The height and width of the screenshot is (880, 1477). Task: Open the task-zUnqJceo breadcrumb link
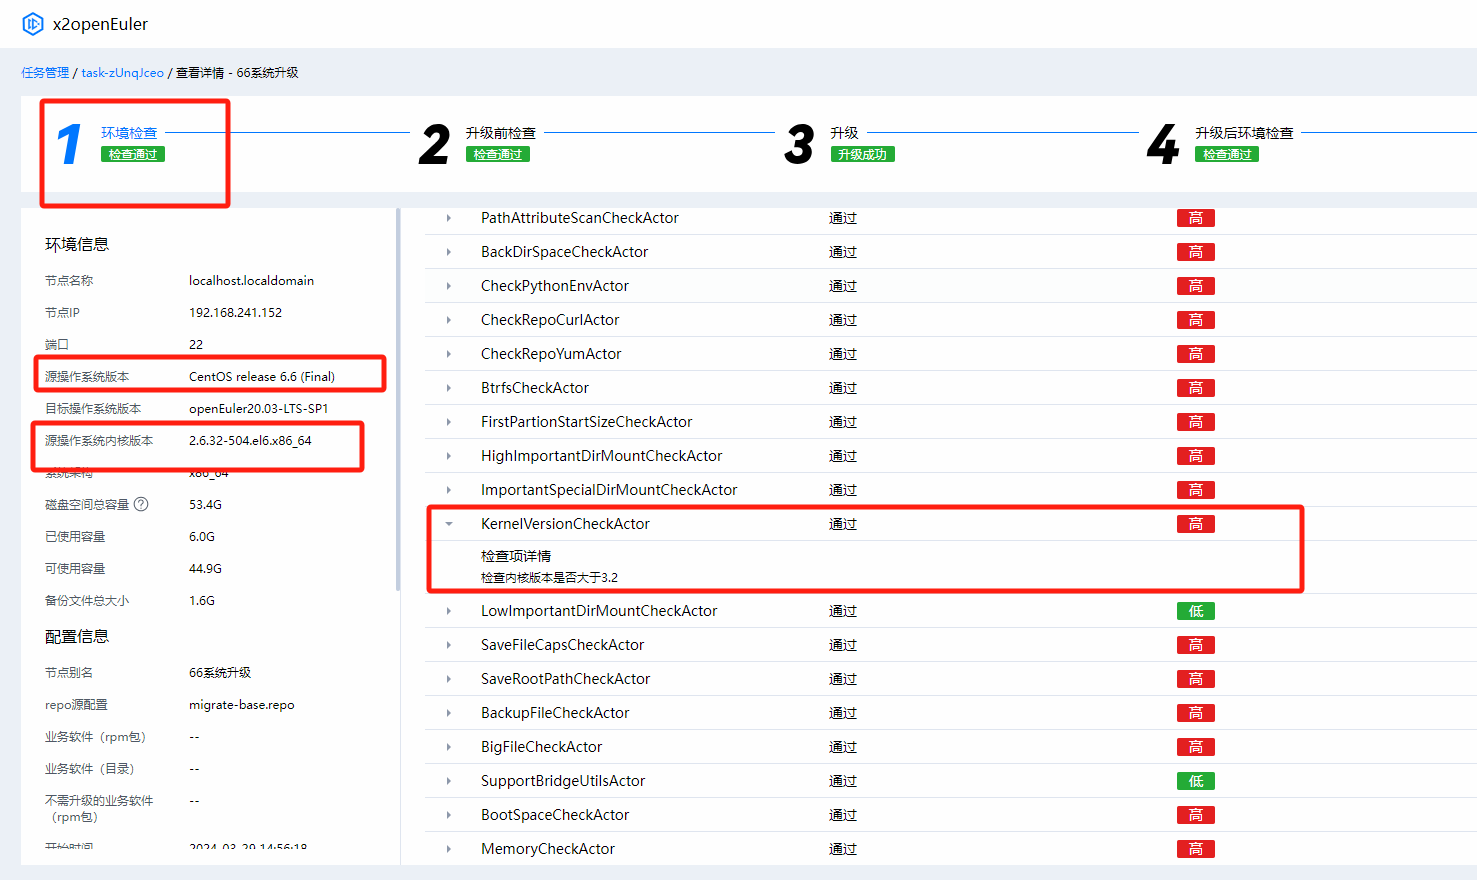[x=122, y=73]
